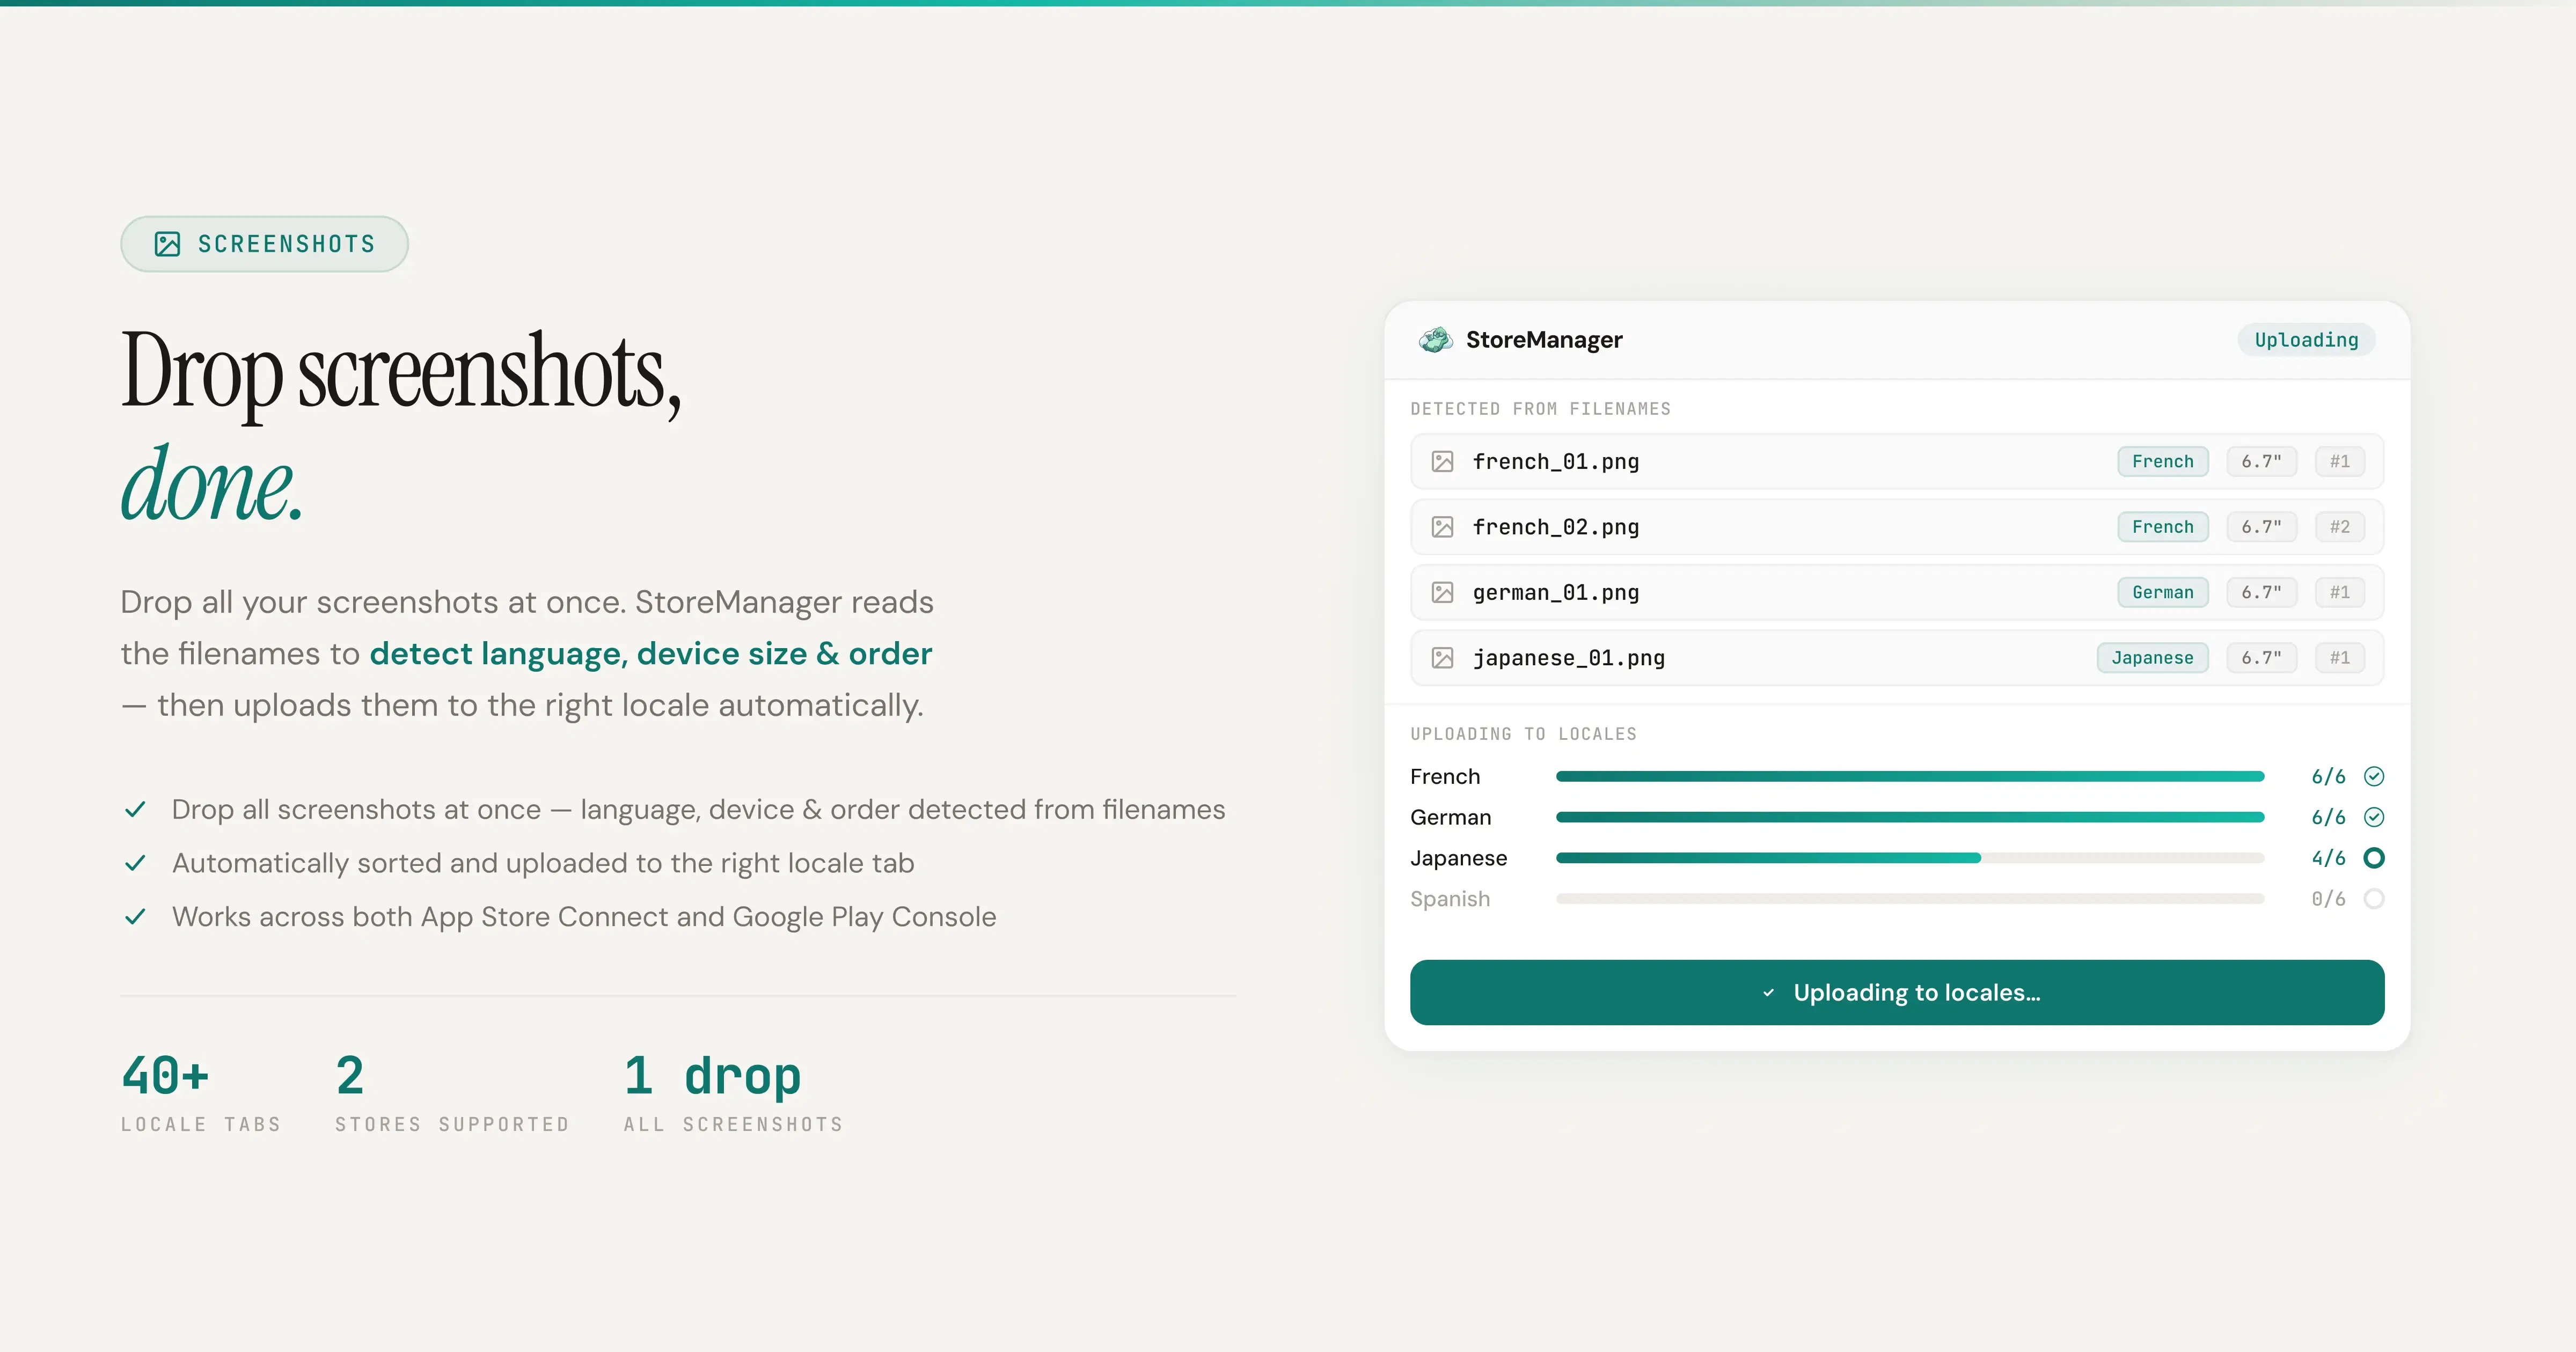Click the 'UPLOADING TO LOCALES' heading

pos(1523,734)
